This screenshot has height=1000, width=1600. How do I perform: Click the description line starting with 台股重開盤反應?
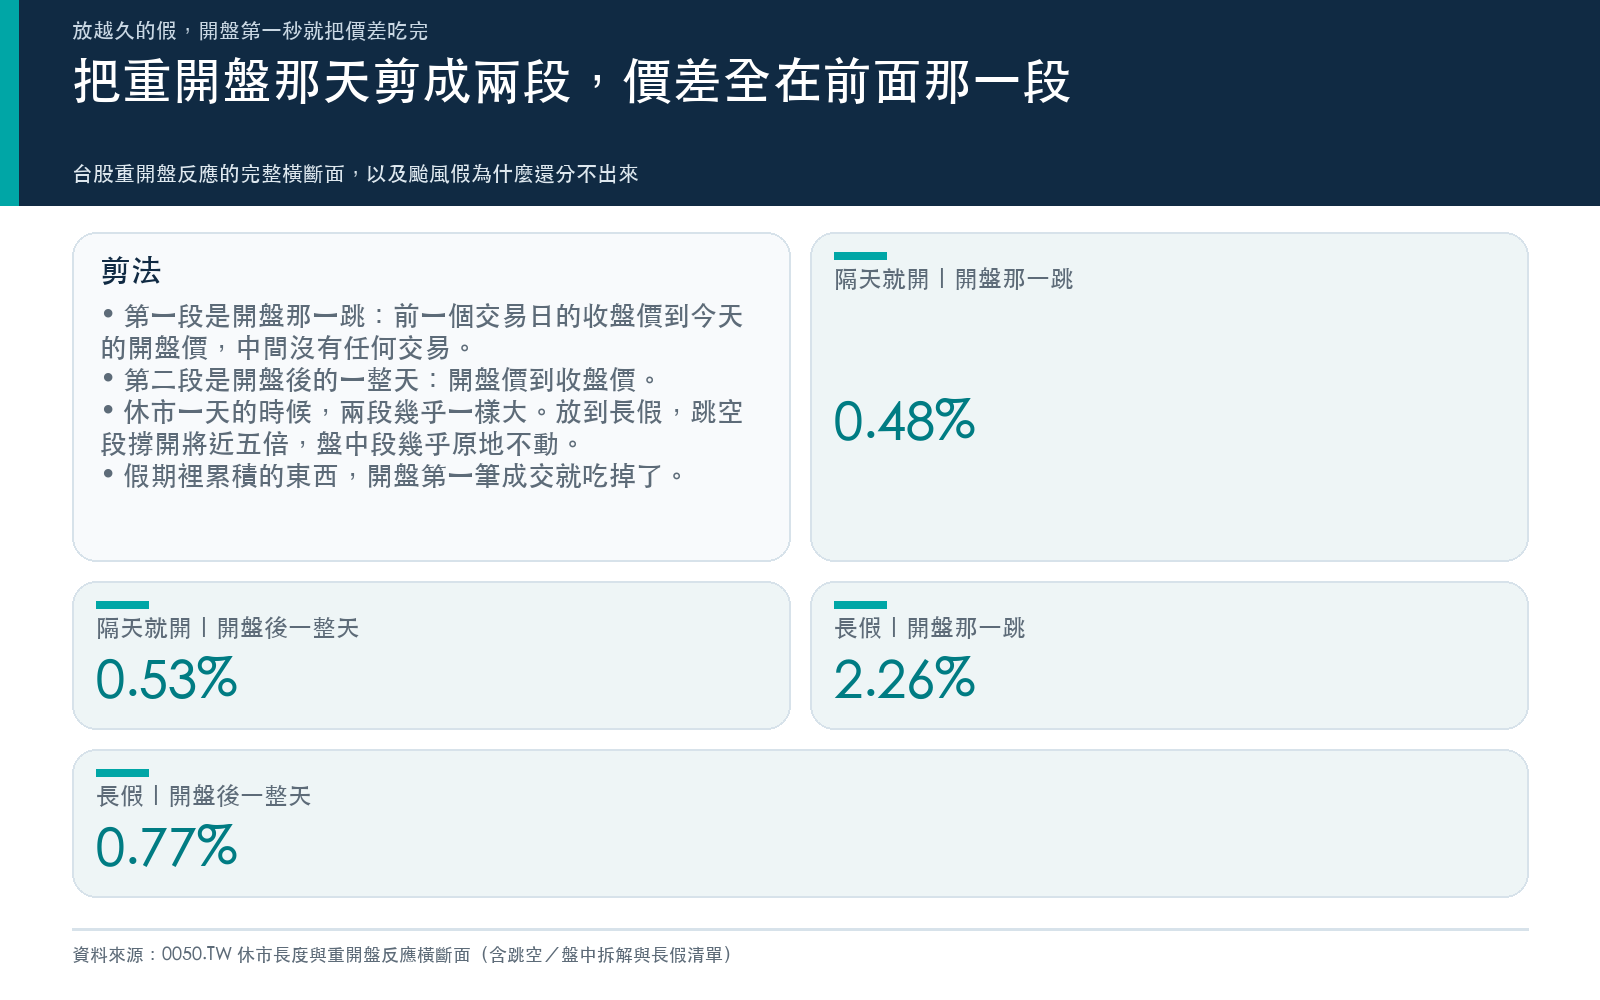pos(355,174)
